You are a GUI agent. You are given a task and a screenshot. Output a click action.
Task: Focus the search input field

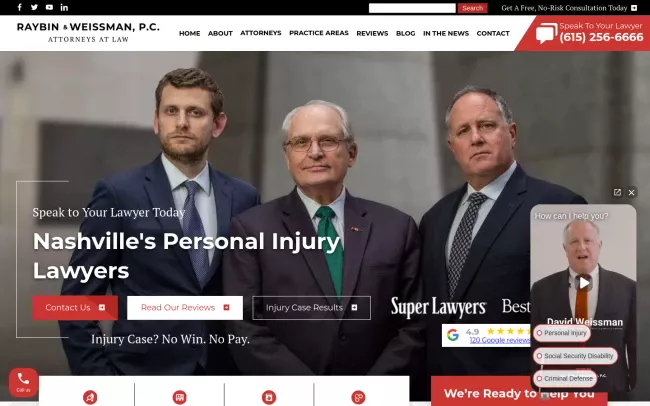pos(412,8)
